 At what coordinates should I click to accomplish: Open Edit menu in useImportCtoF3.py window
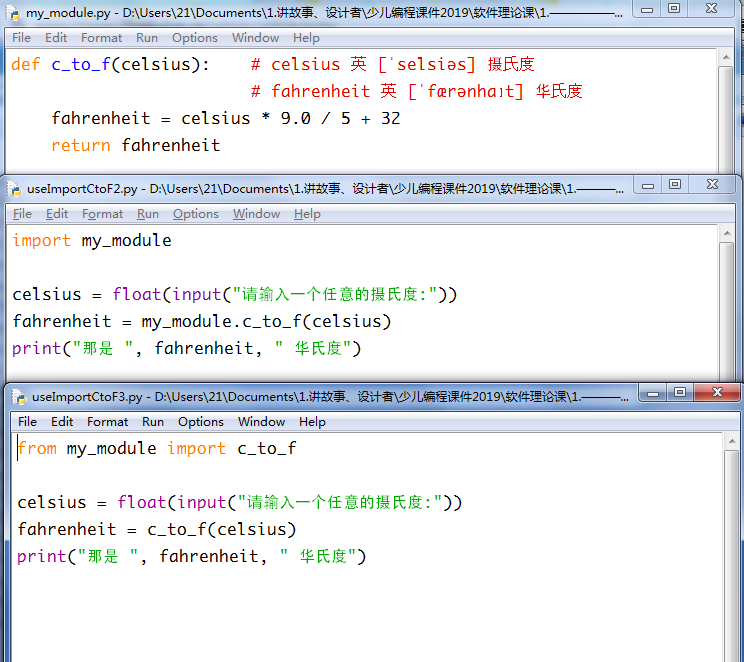(62, 421)
